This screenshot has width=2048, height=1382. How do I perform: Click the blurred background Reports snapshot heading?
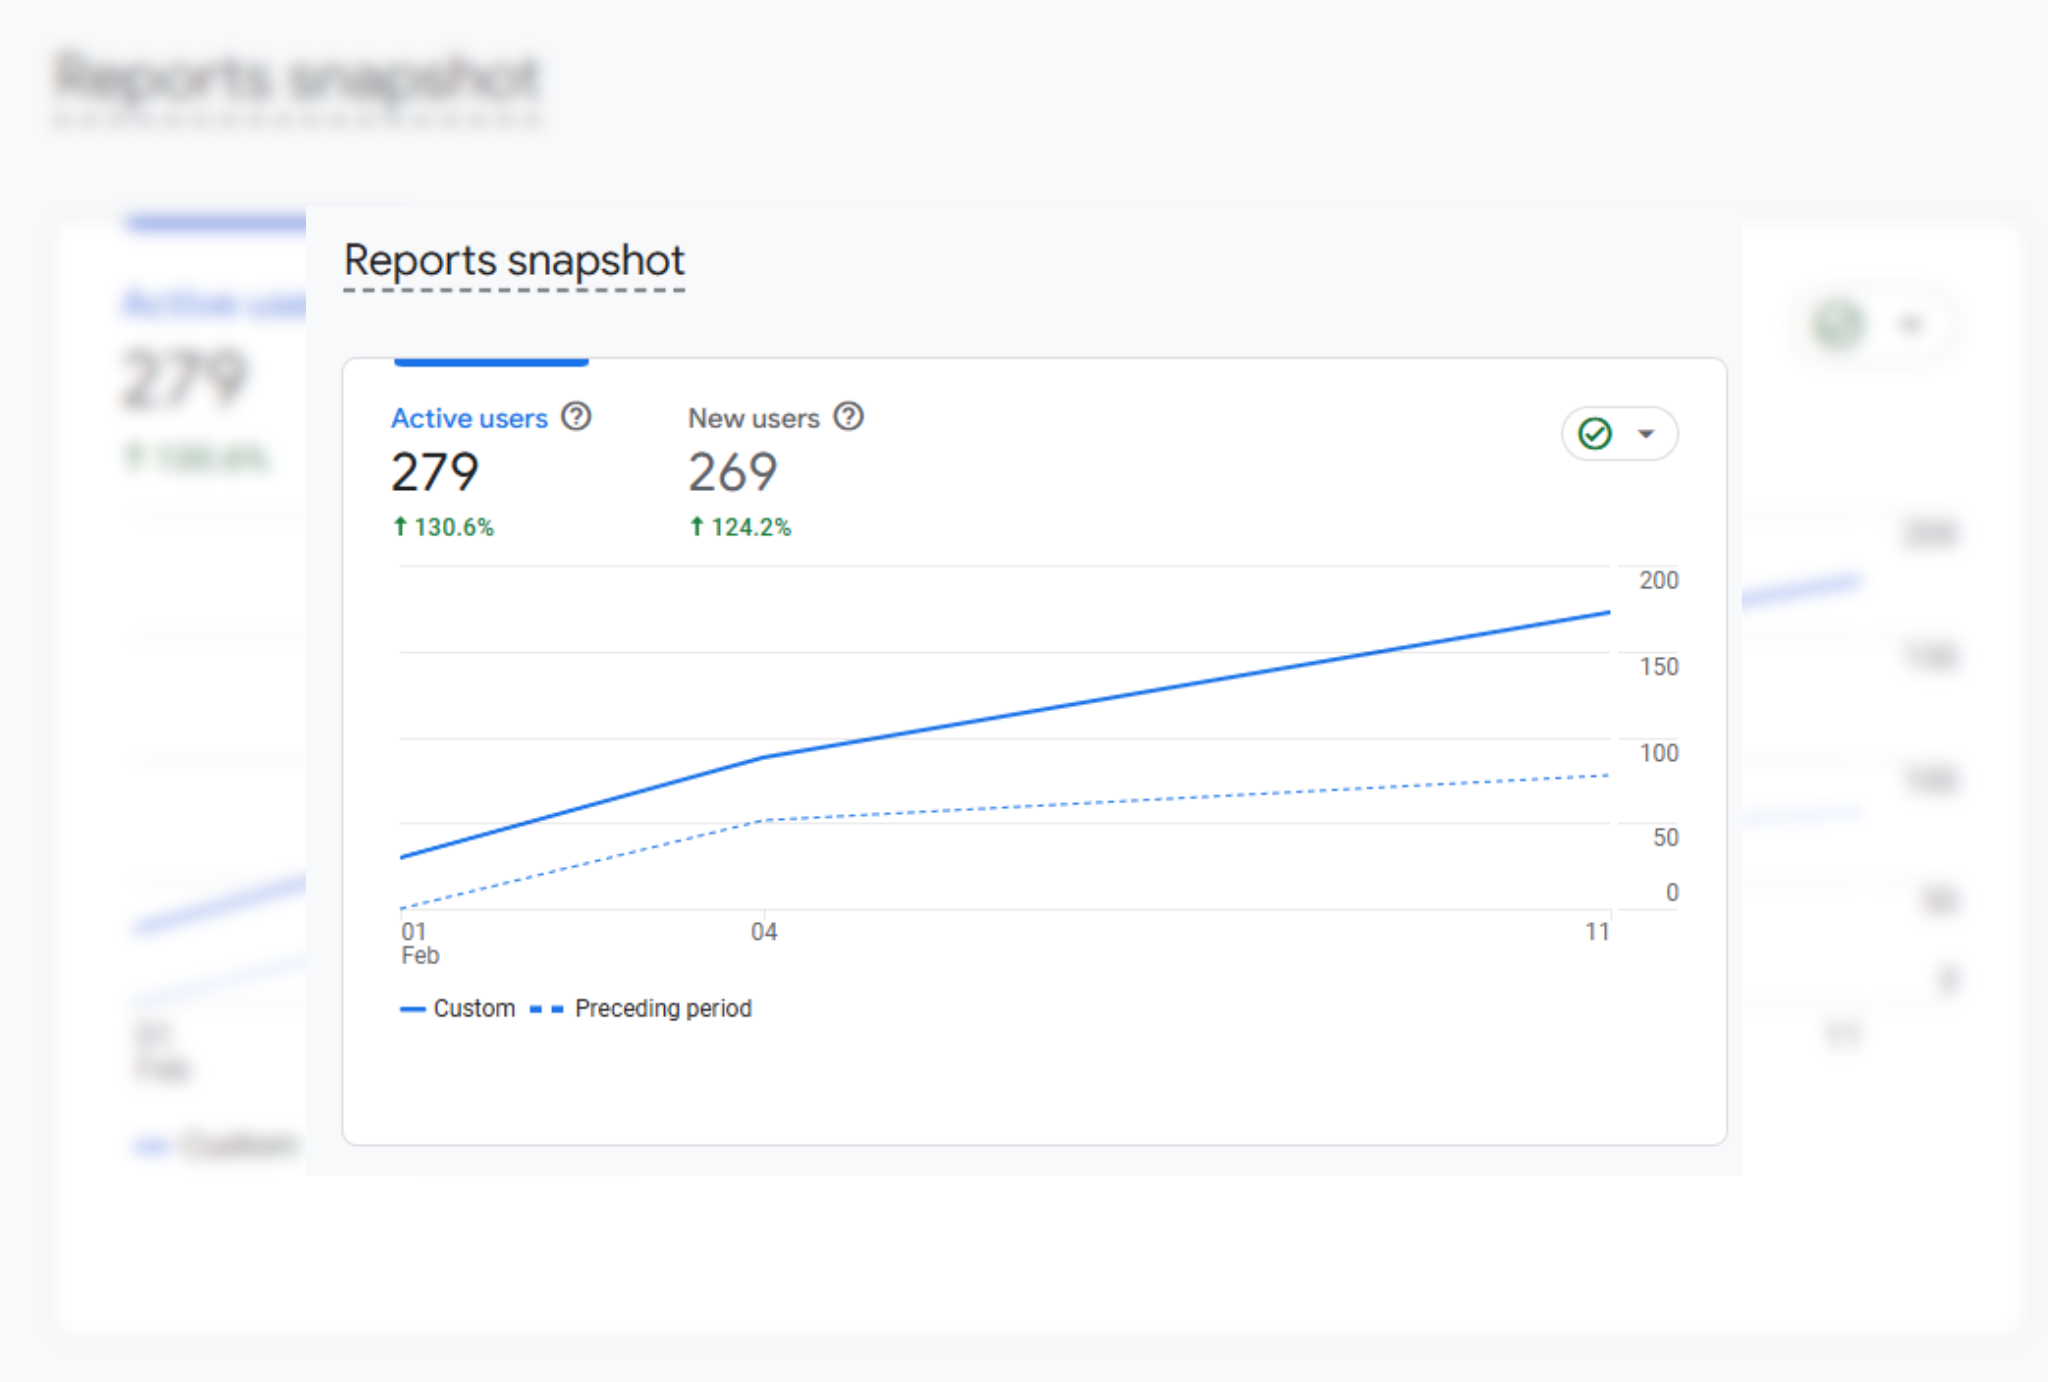point(296,79)
